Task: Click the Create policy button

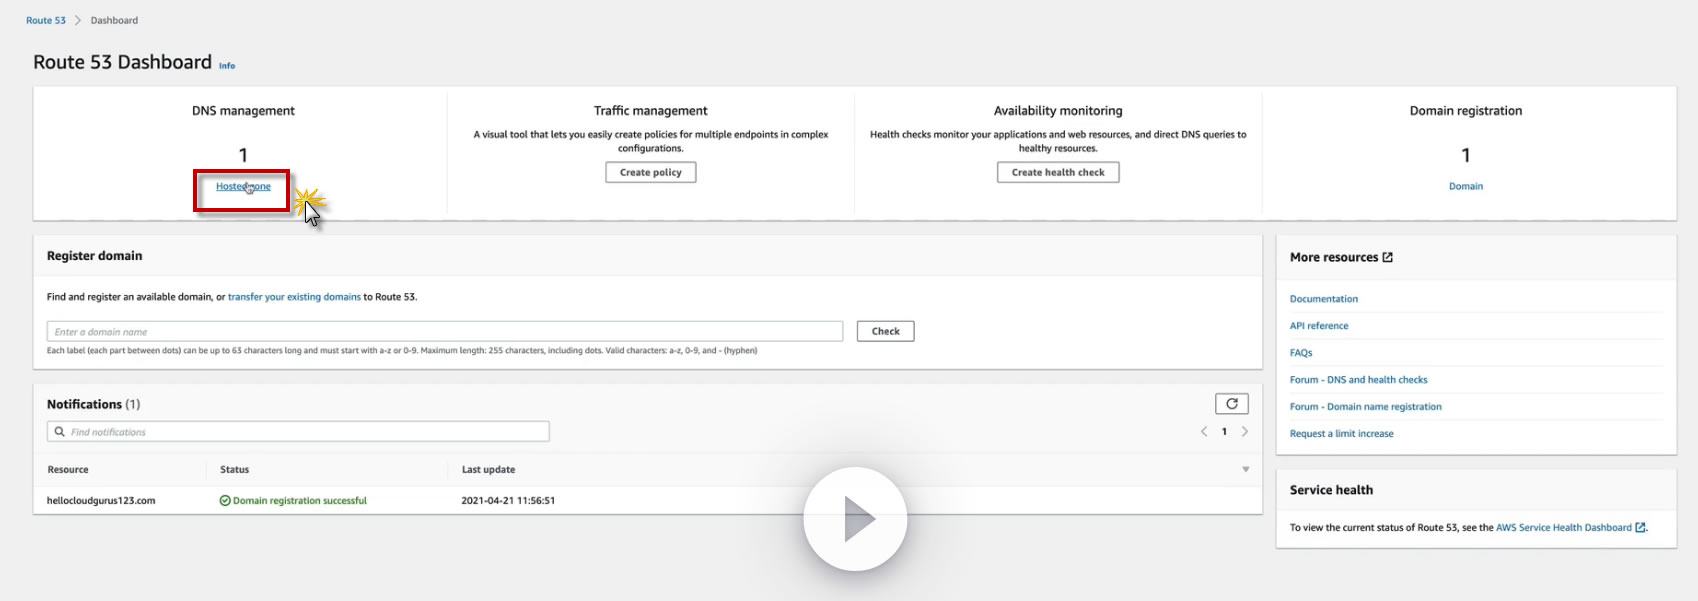Action: click(650, 173)
